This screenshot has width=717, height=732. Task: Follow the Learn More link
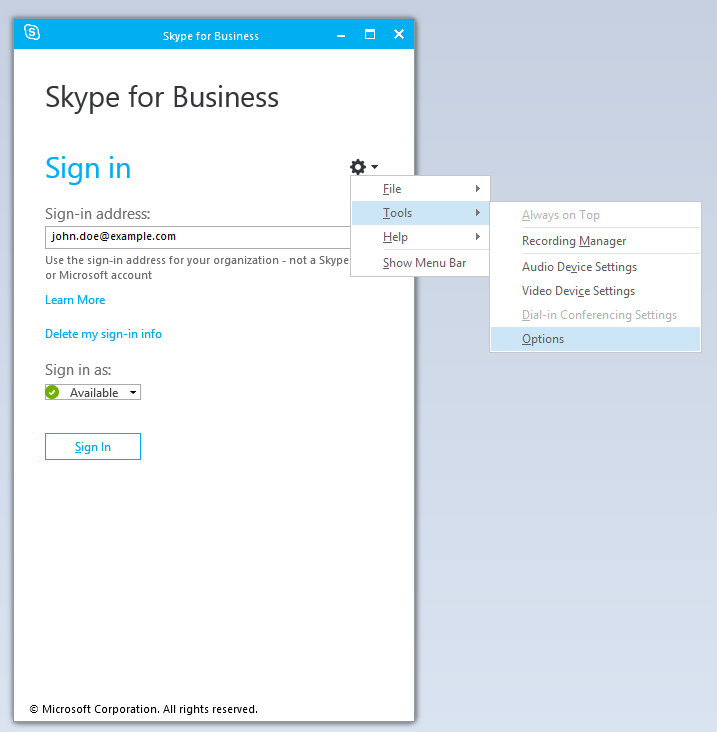click(x=75, y=300)
